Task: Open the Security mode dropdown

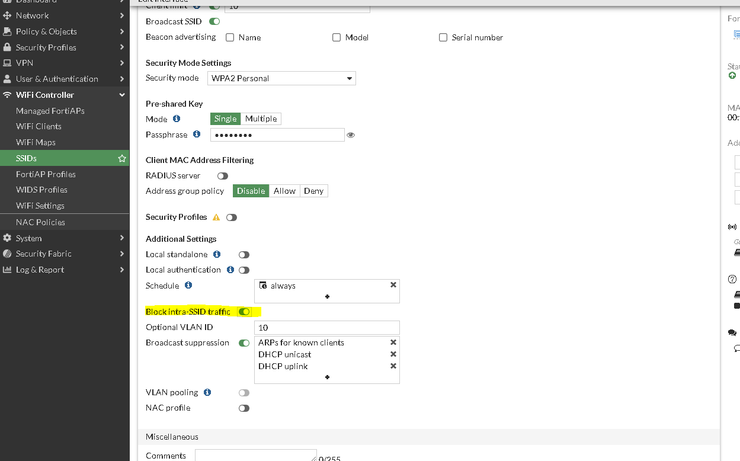Action: point(280,78)
